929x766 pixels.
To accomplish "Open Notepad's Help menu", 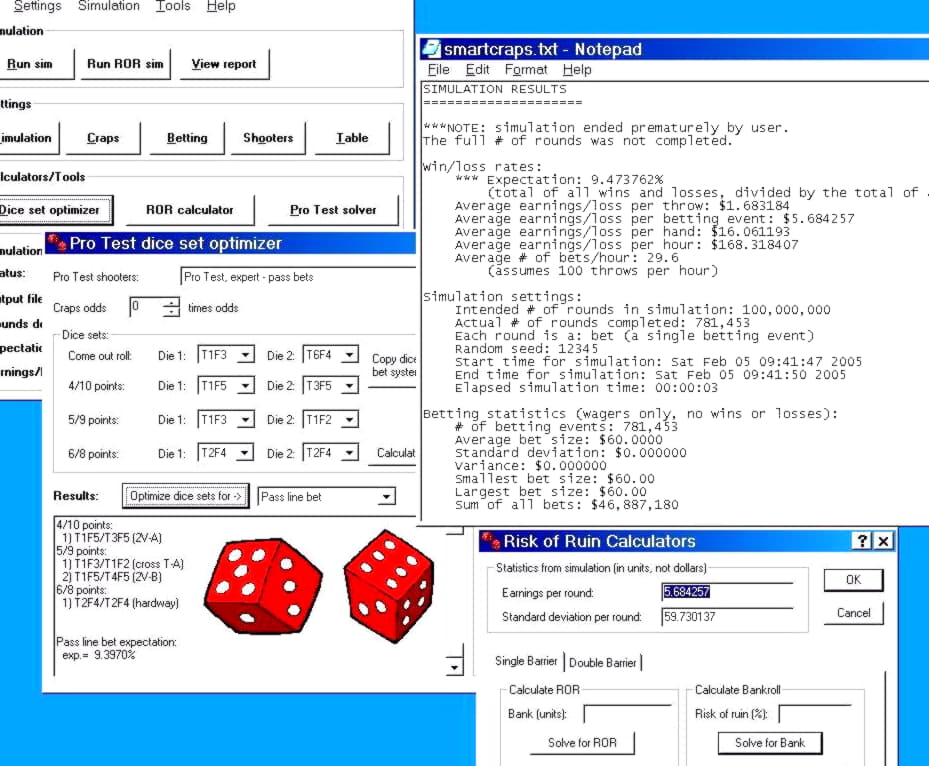I will (x=577, y=70).
